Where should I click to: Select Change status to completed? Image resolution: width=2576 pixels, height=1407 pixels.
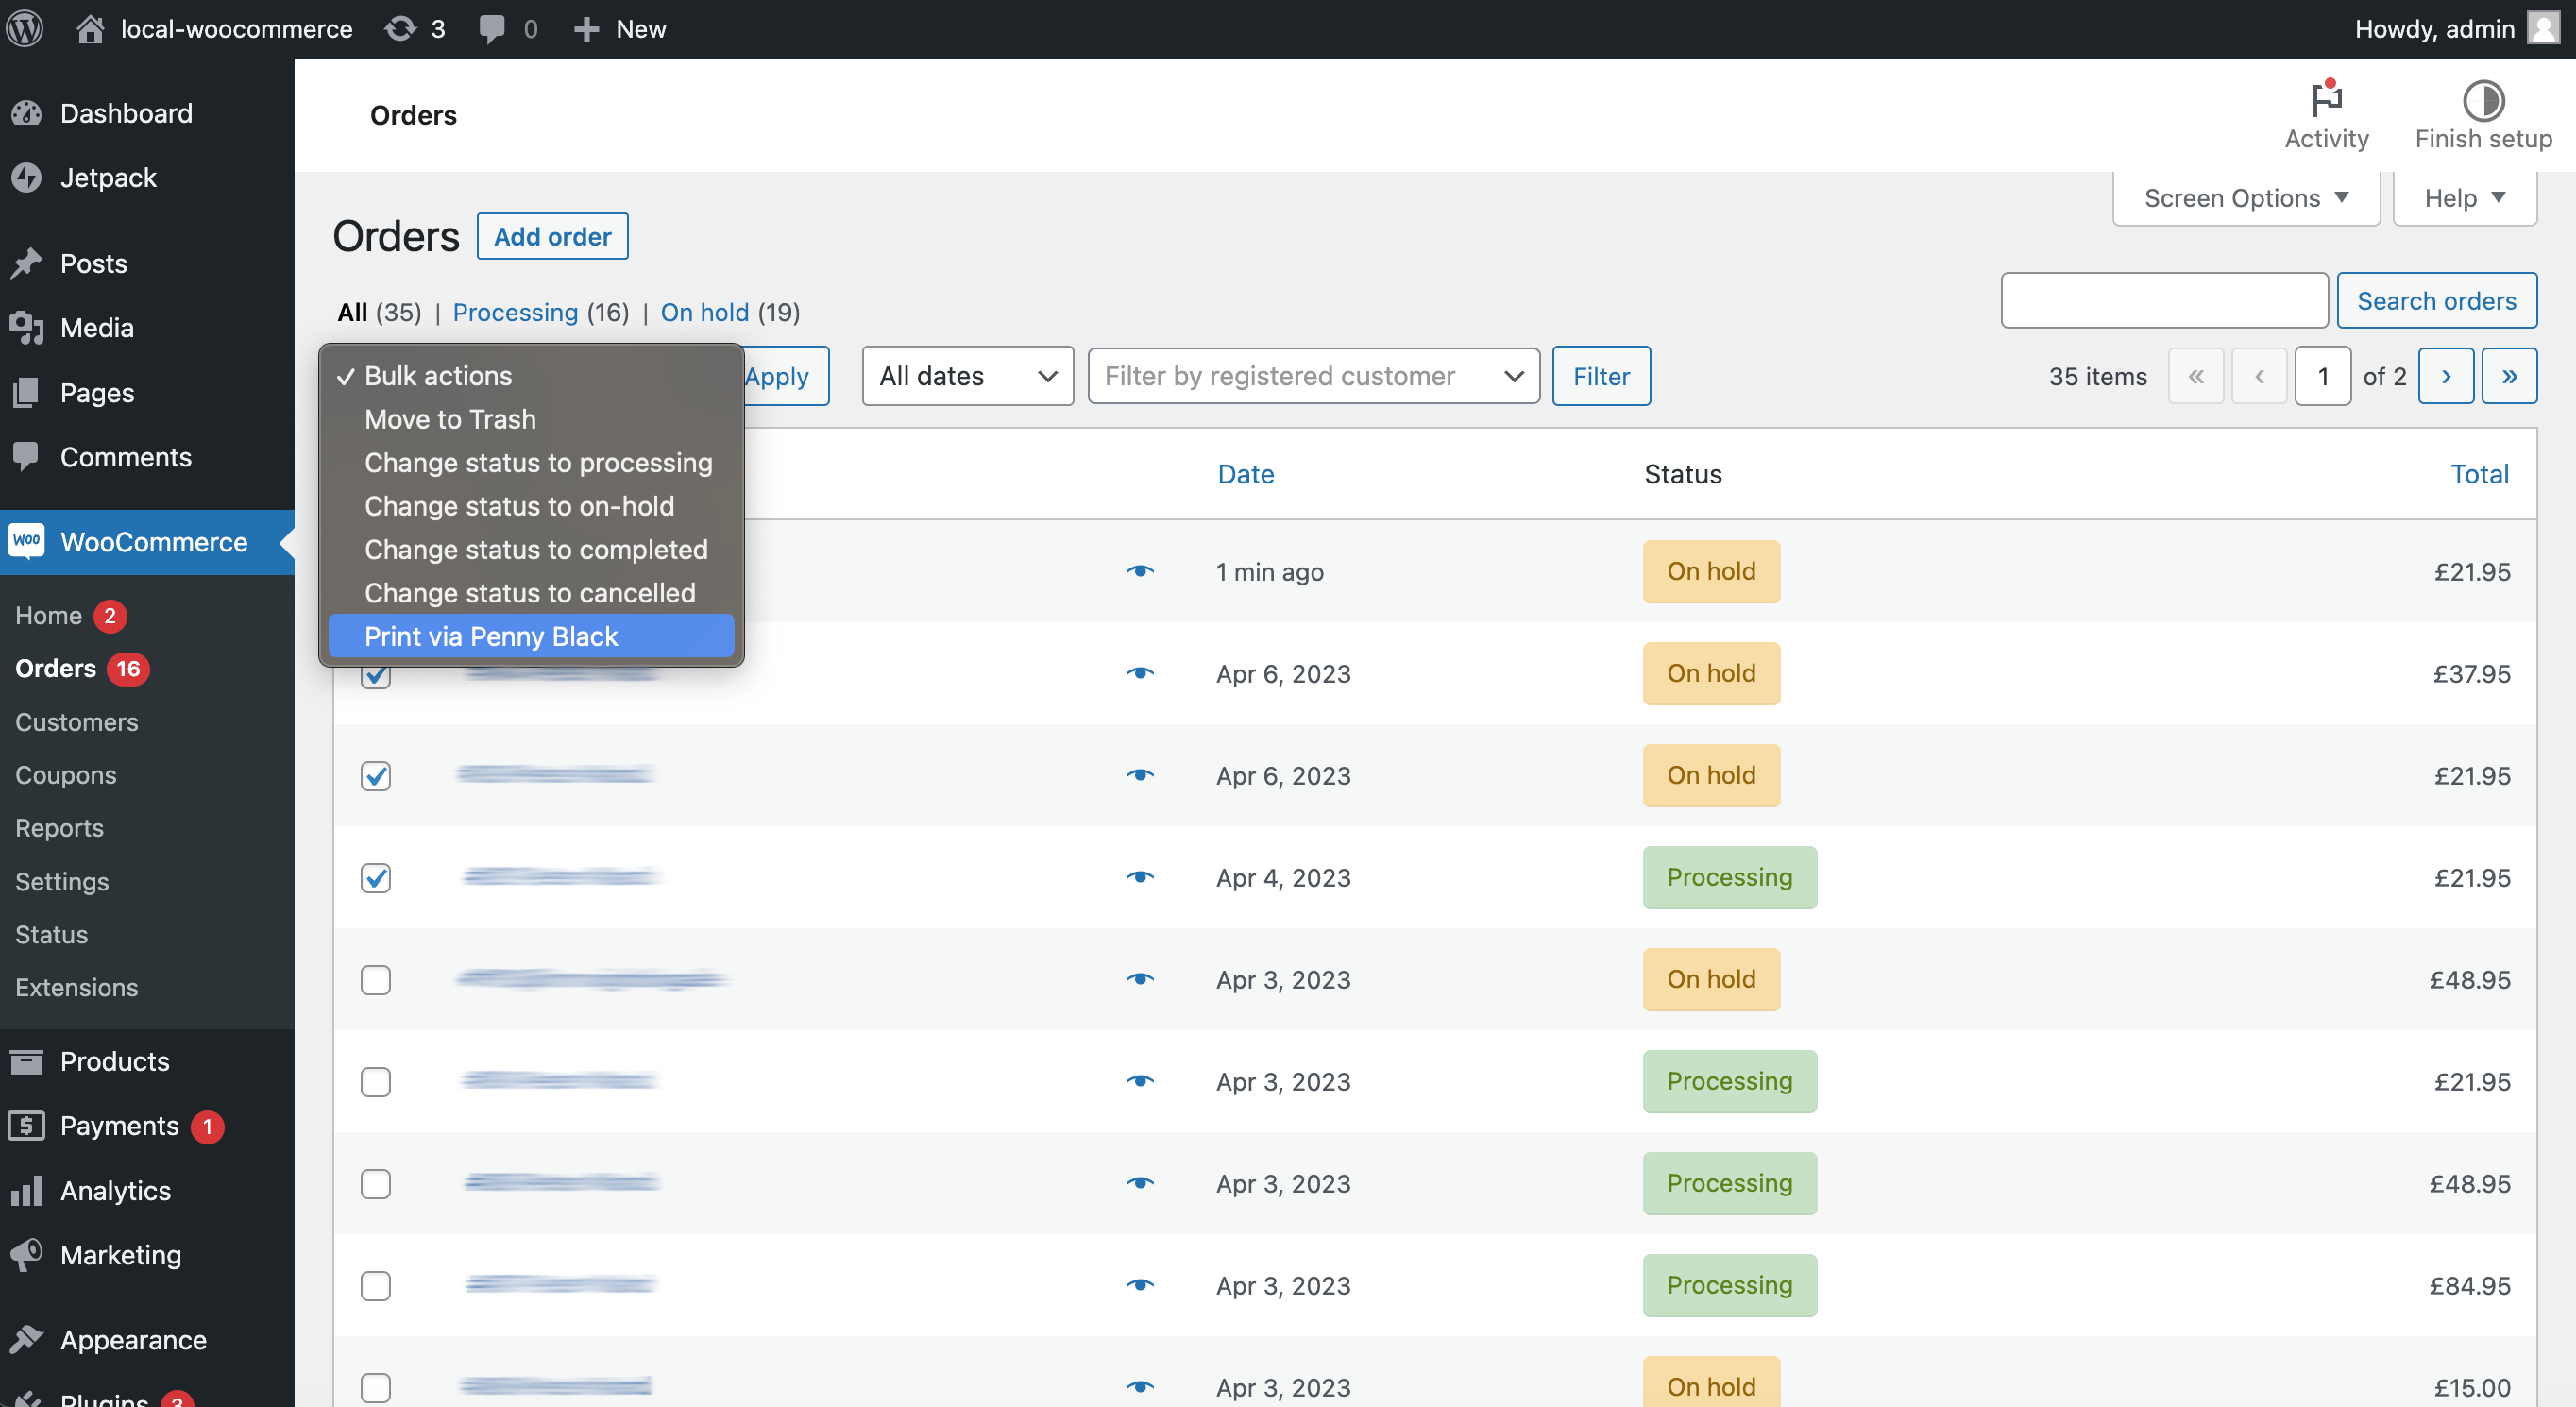click(531, 550)
